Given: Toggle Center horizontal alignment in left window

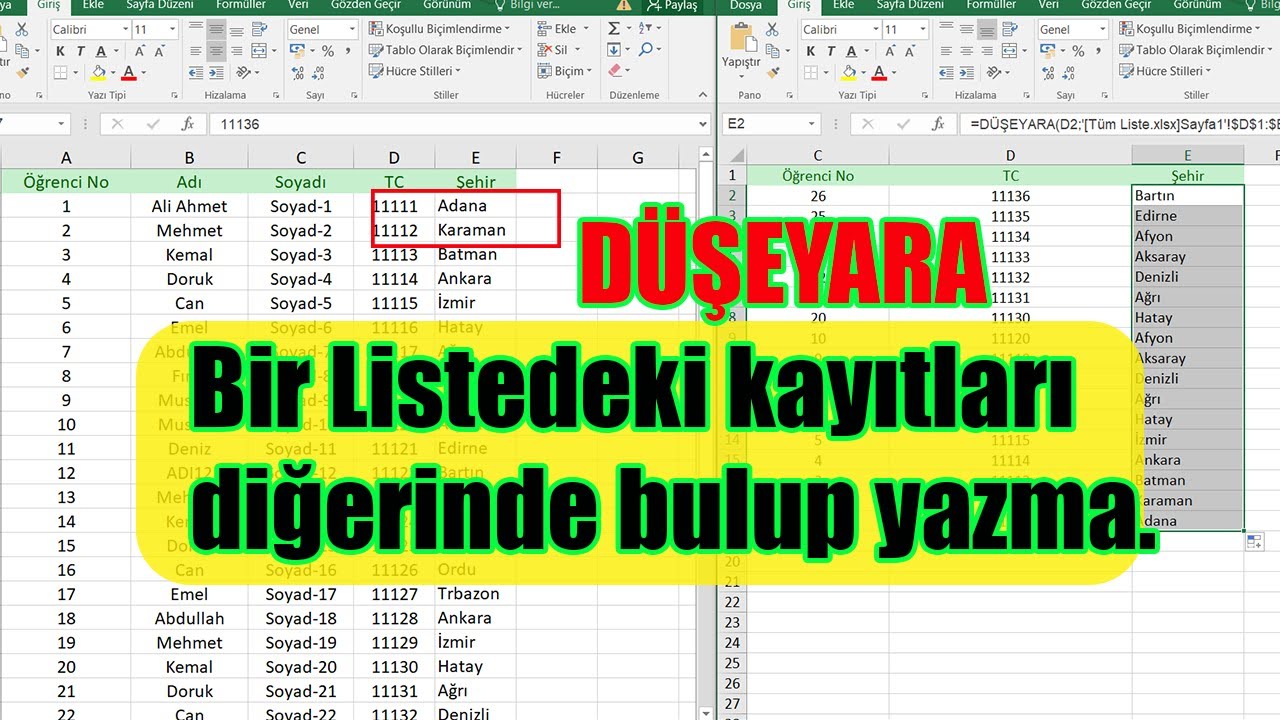Looking at the screenshot, I should [x=217, y=51].
